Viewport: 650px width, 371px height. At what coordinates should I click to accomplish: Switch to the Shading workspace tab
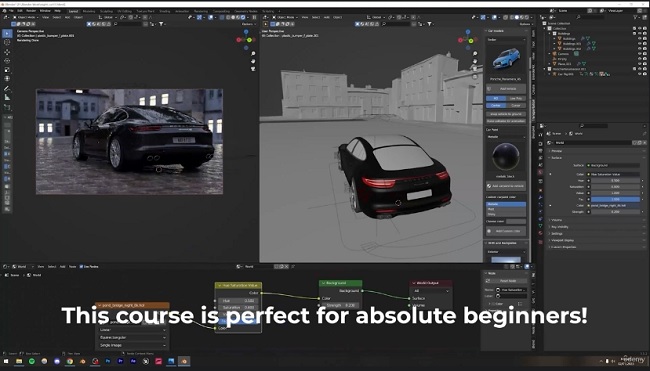coord(165,11)
